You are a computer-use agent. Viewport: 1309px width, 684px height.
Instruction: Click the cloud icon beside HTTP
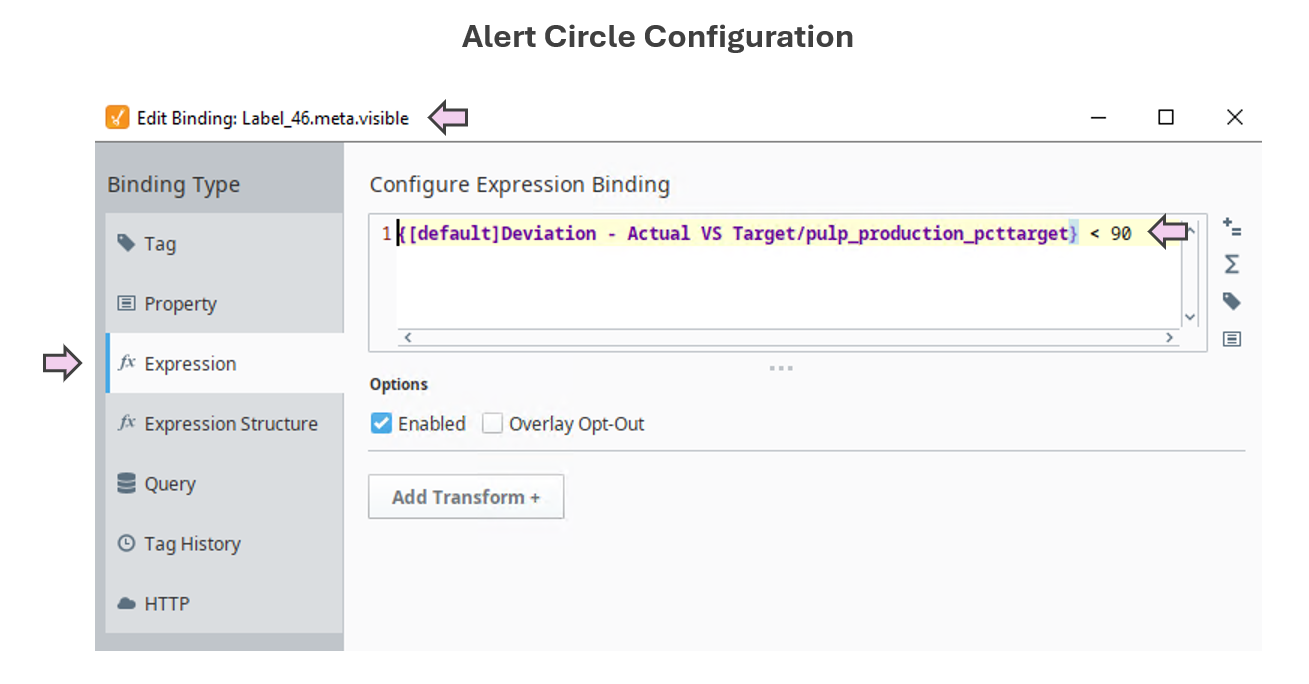pyautogui.click(x=126, y=604)
